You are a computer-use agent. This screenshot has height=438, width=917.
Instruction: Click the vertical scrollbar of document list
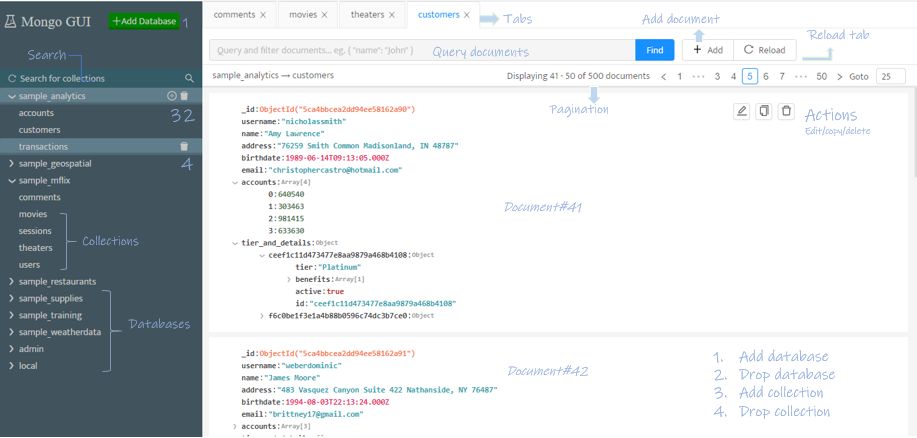[914, 134]
